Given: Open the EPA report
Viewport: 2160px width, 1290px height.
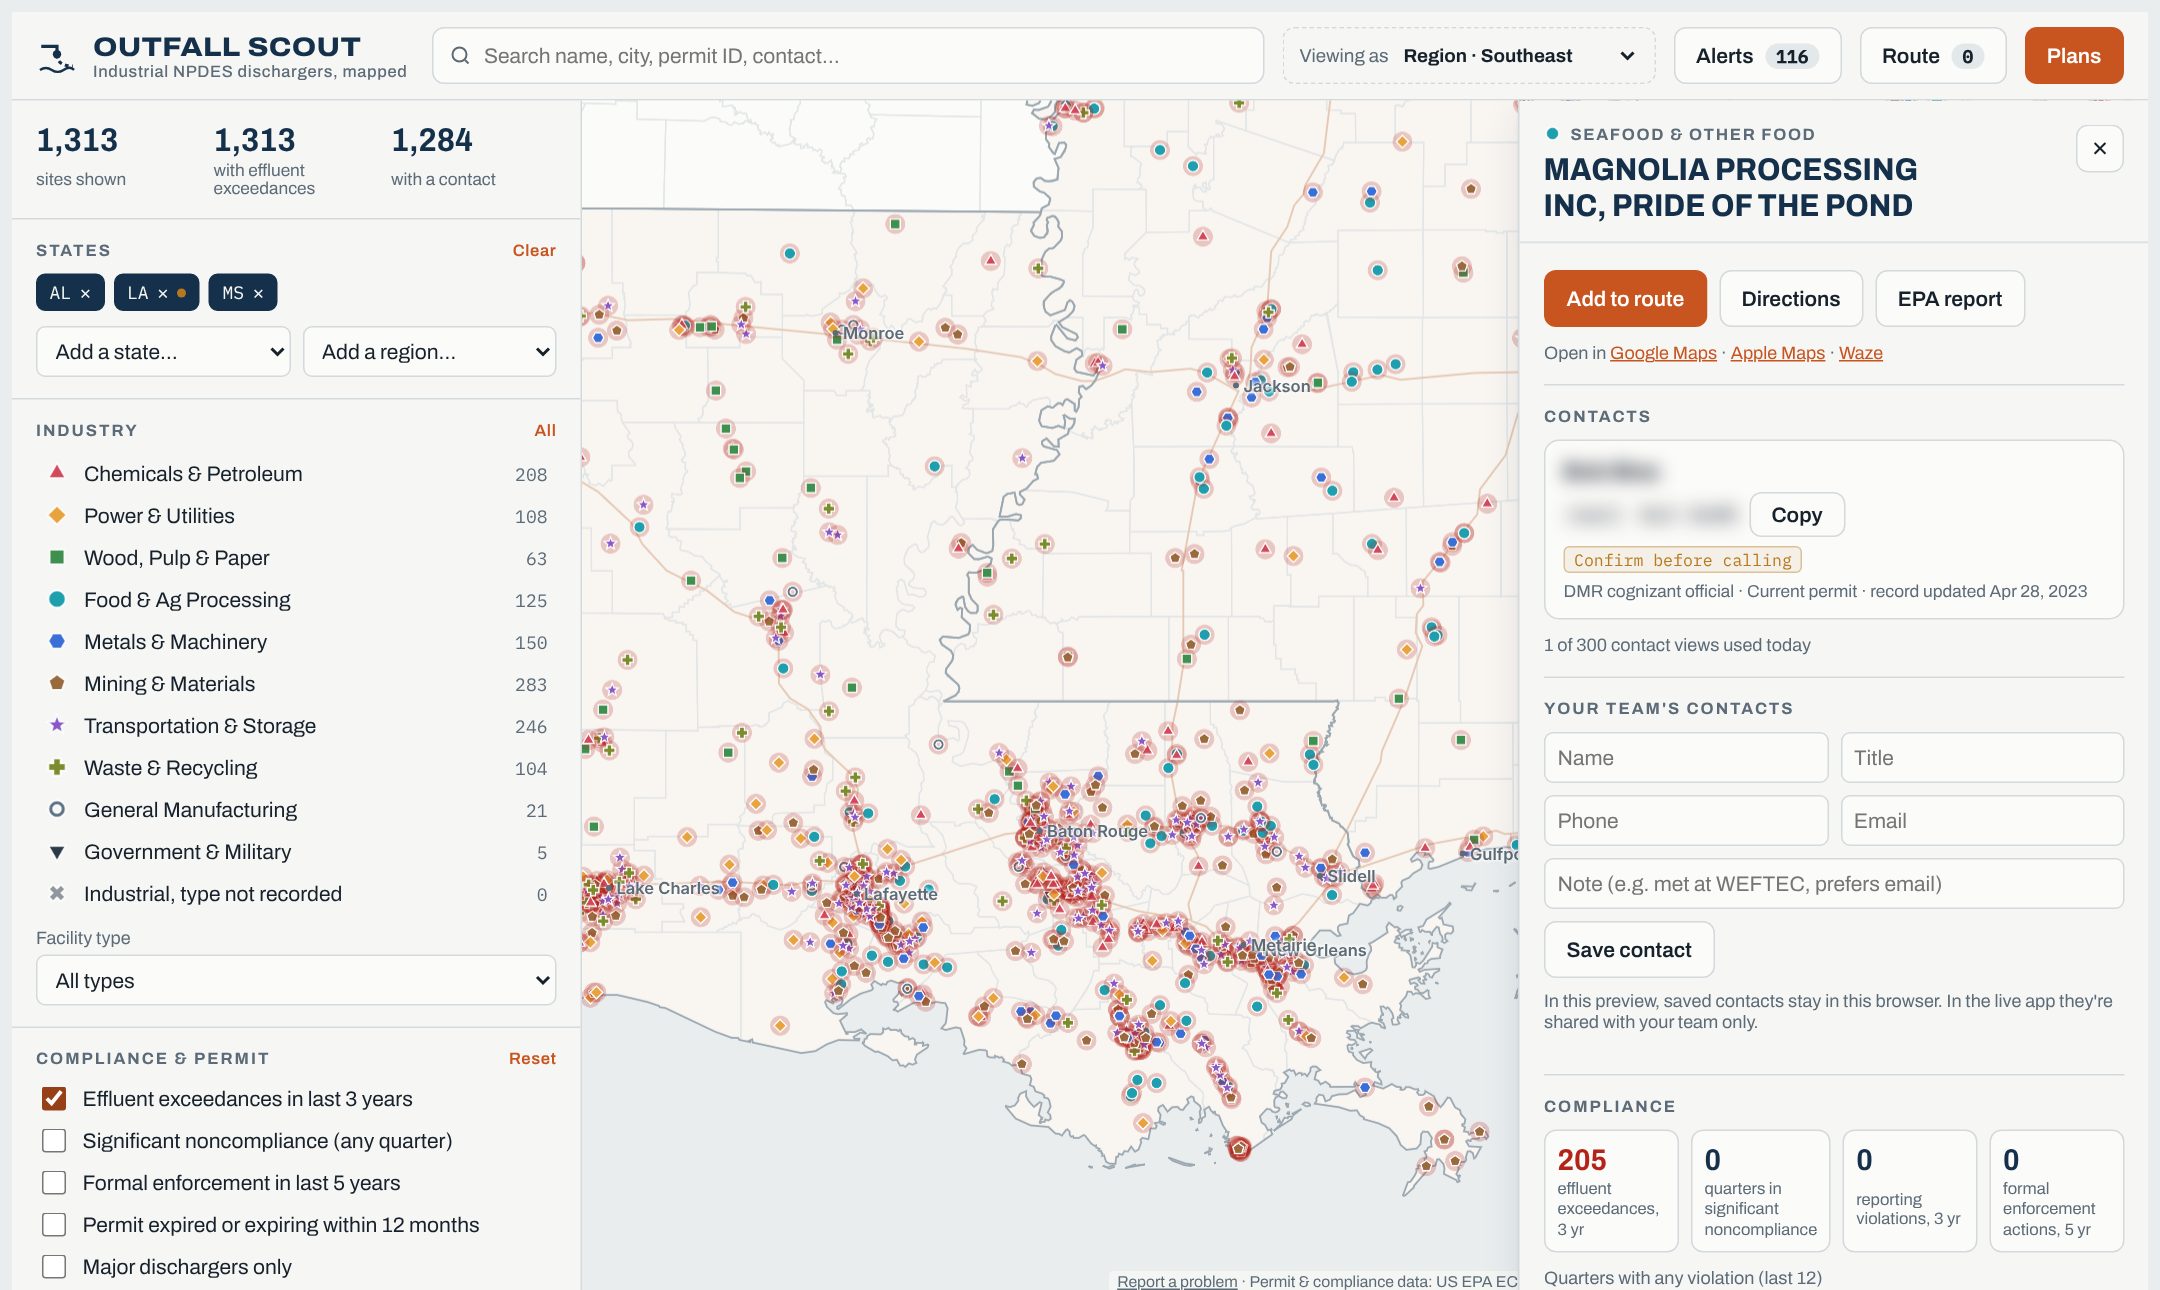Looking at the screenshot, I should [1950, 299].
